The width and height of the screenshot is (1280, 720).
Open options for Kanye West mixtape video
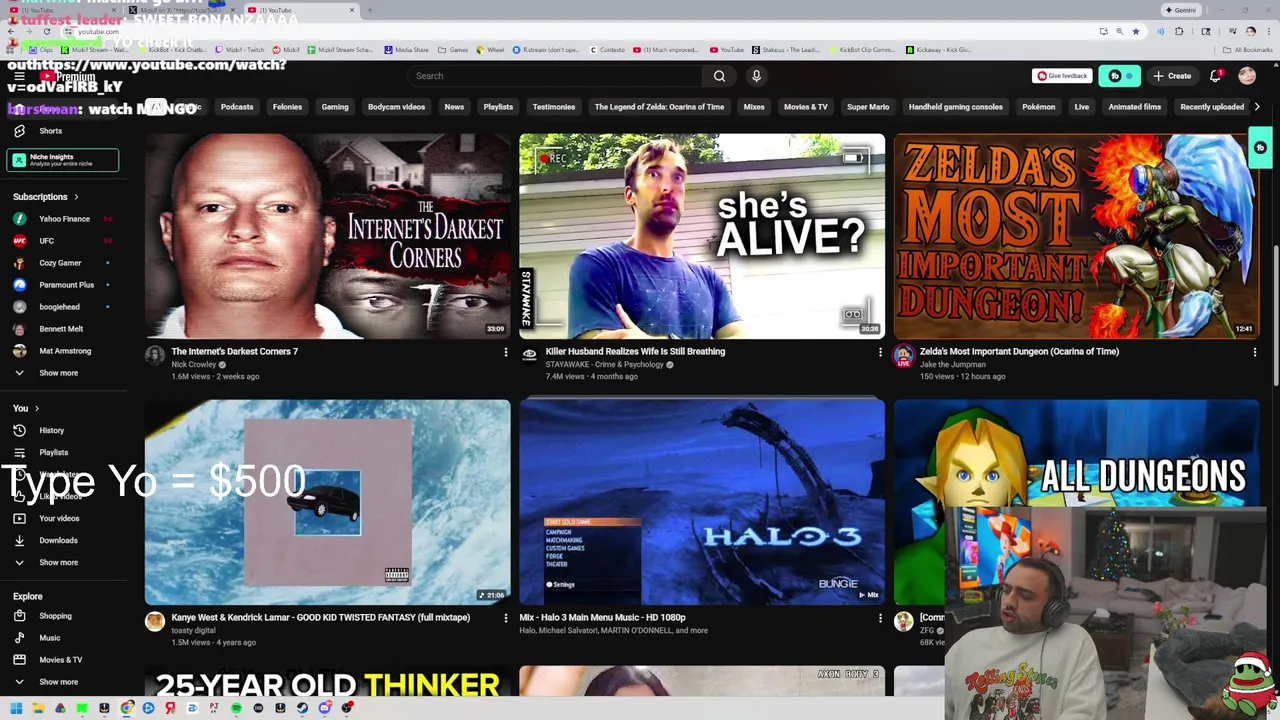tap(506, 618)
